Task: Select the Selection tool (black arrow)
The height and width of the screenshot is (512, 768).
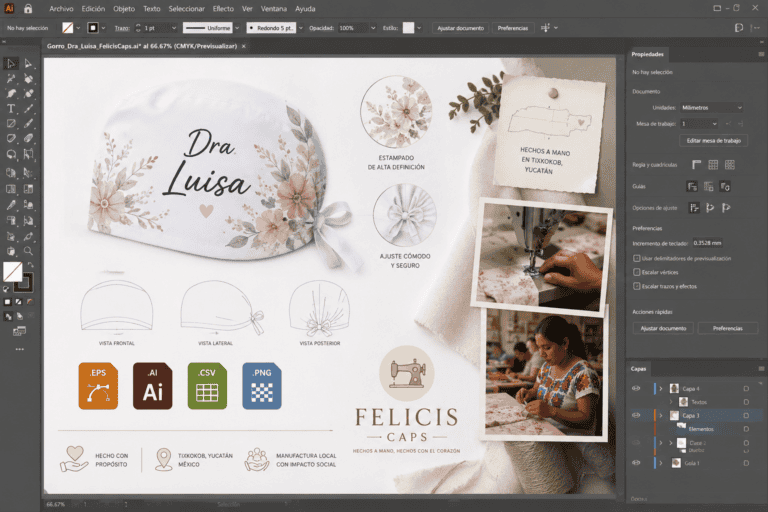Action: pyautogui.click(x=11, y=64)
